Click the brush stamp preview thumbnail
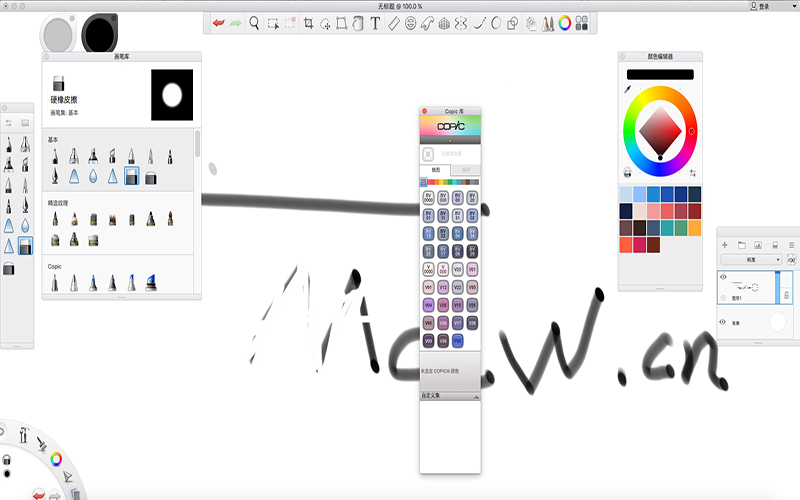 (172, 95)
